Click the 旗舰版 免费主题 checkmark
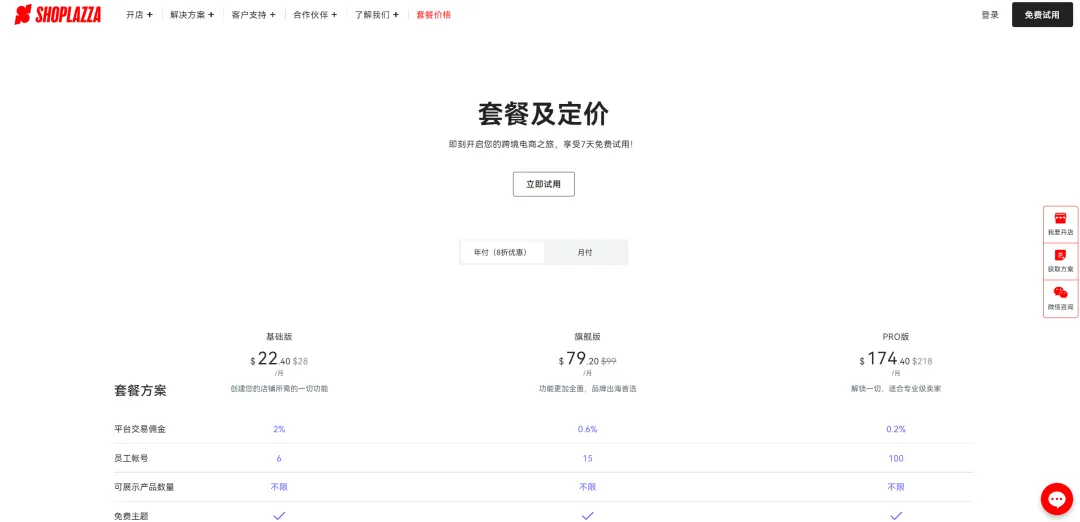Image resolution: width=1080 pixels, height=522 pixels. pos(587,516)
